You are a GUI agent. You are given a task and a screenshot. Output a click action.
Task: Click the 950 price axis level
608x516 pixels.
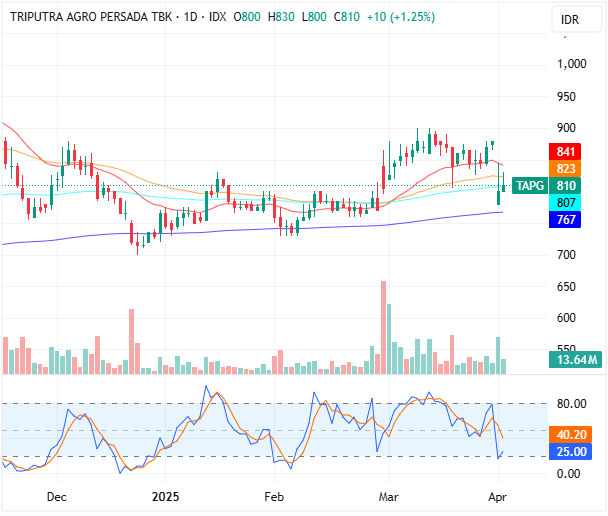[566, 97]
